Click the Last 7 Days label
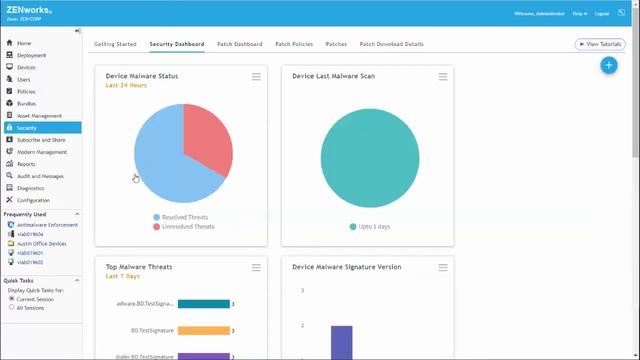This screenshot has width=640, height=360. click(x=122, y=276)
